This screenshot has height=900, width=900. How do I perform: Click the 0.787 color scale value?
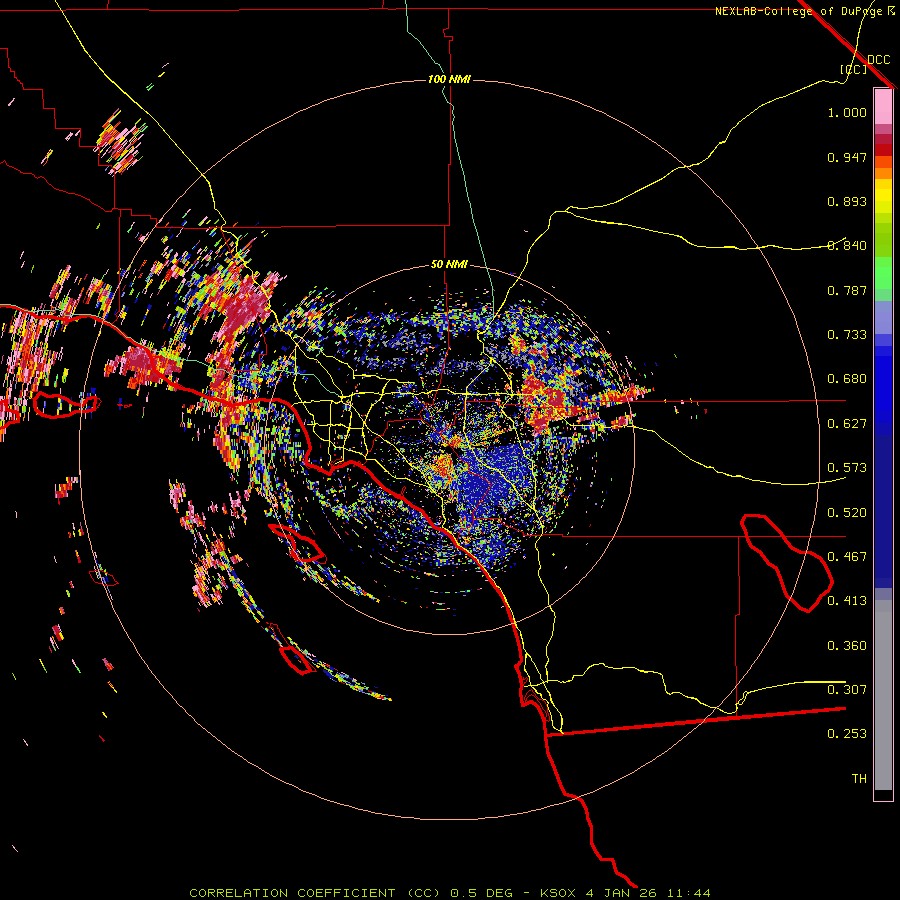[x=847, y=290]
